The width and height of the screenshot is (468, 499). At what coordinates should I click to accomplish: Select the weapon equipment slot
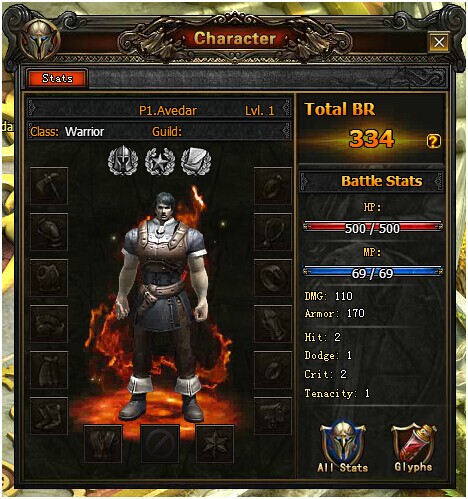49,186
